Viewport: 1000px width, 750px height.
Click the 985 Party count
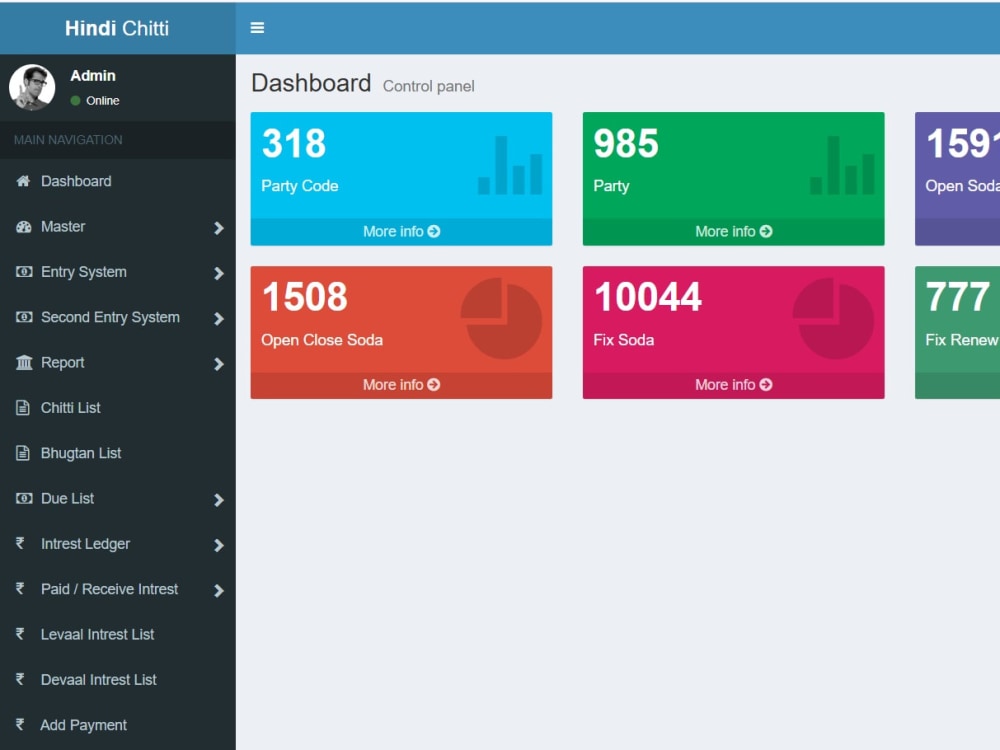click(626, 143)
